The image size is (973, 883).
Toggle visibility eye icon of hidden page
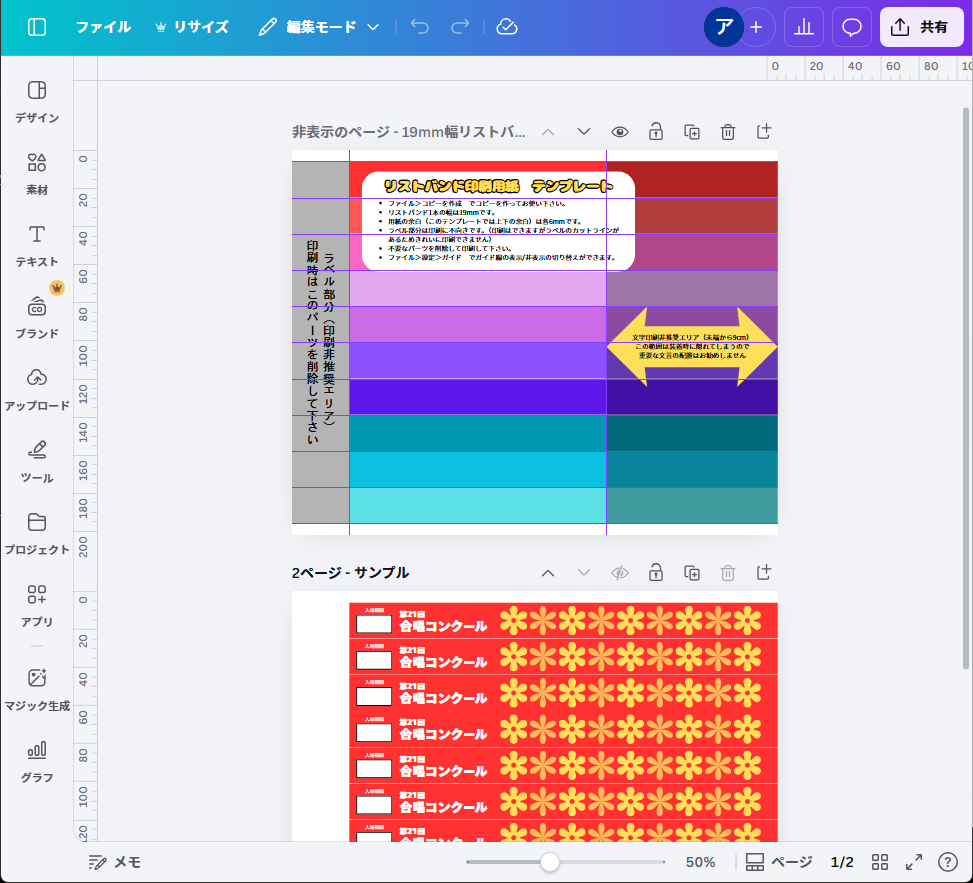tap(620, 132)
